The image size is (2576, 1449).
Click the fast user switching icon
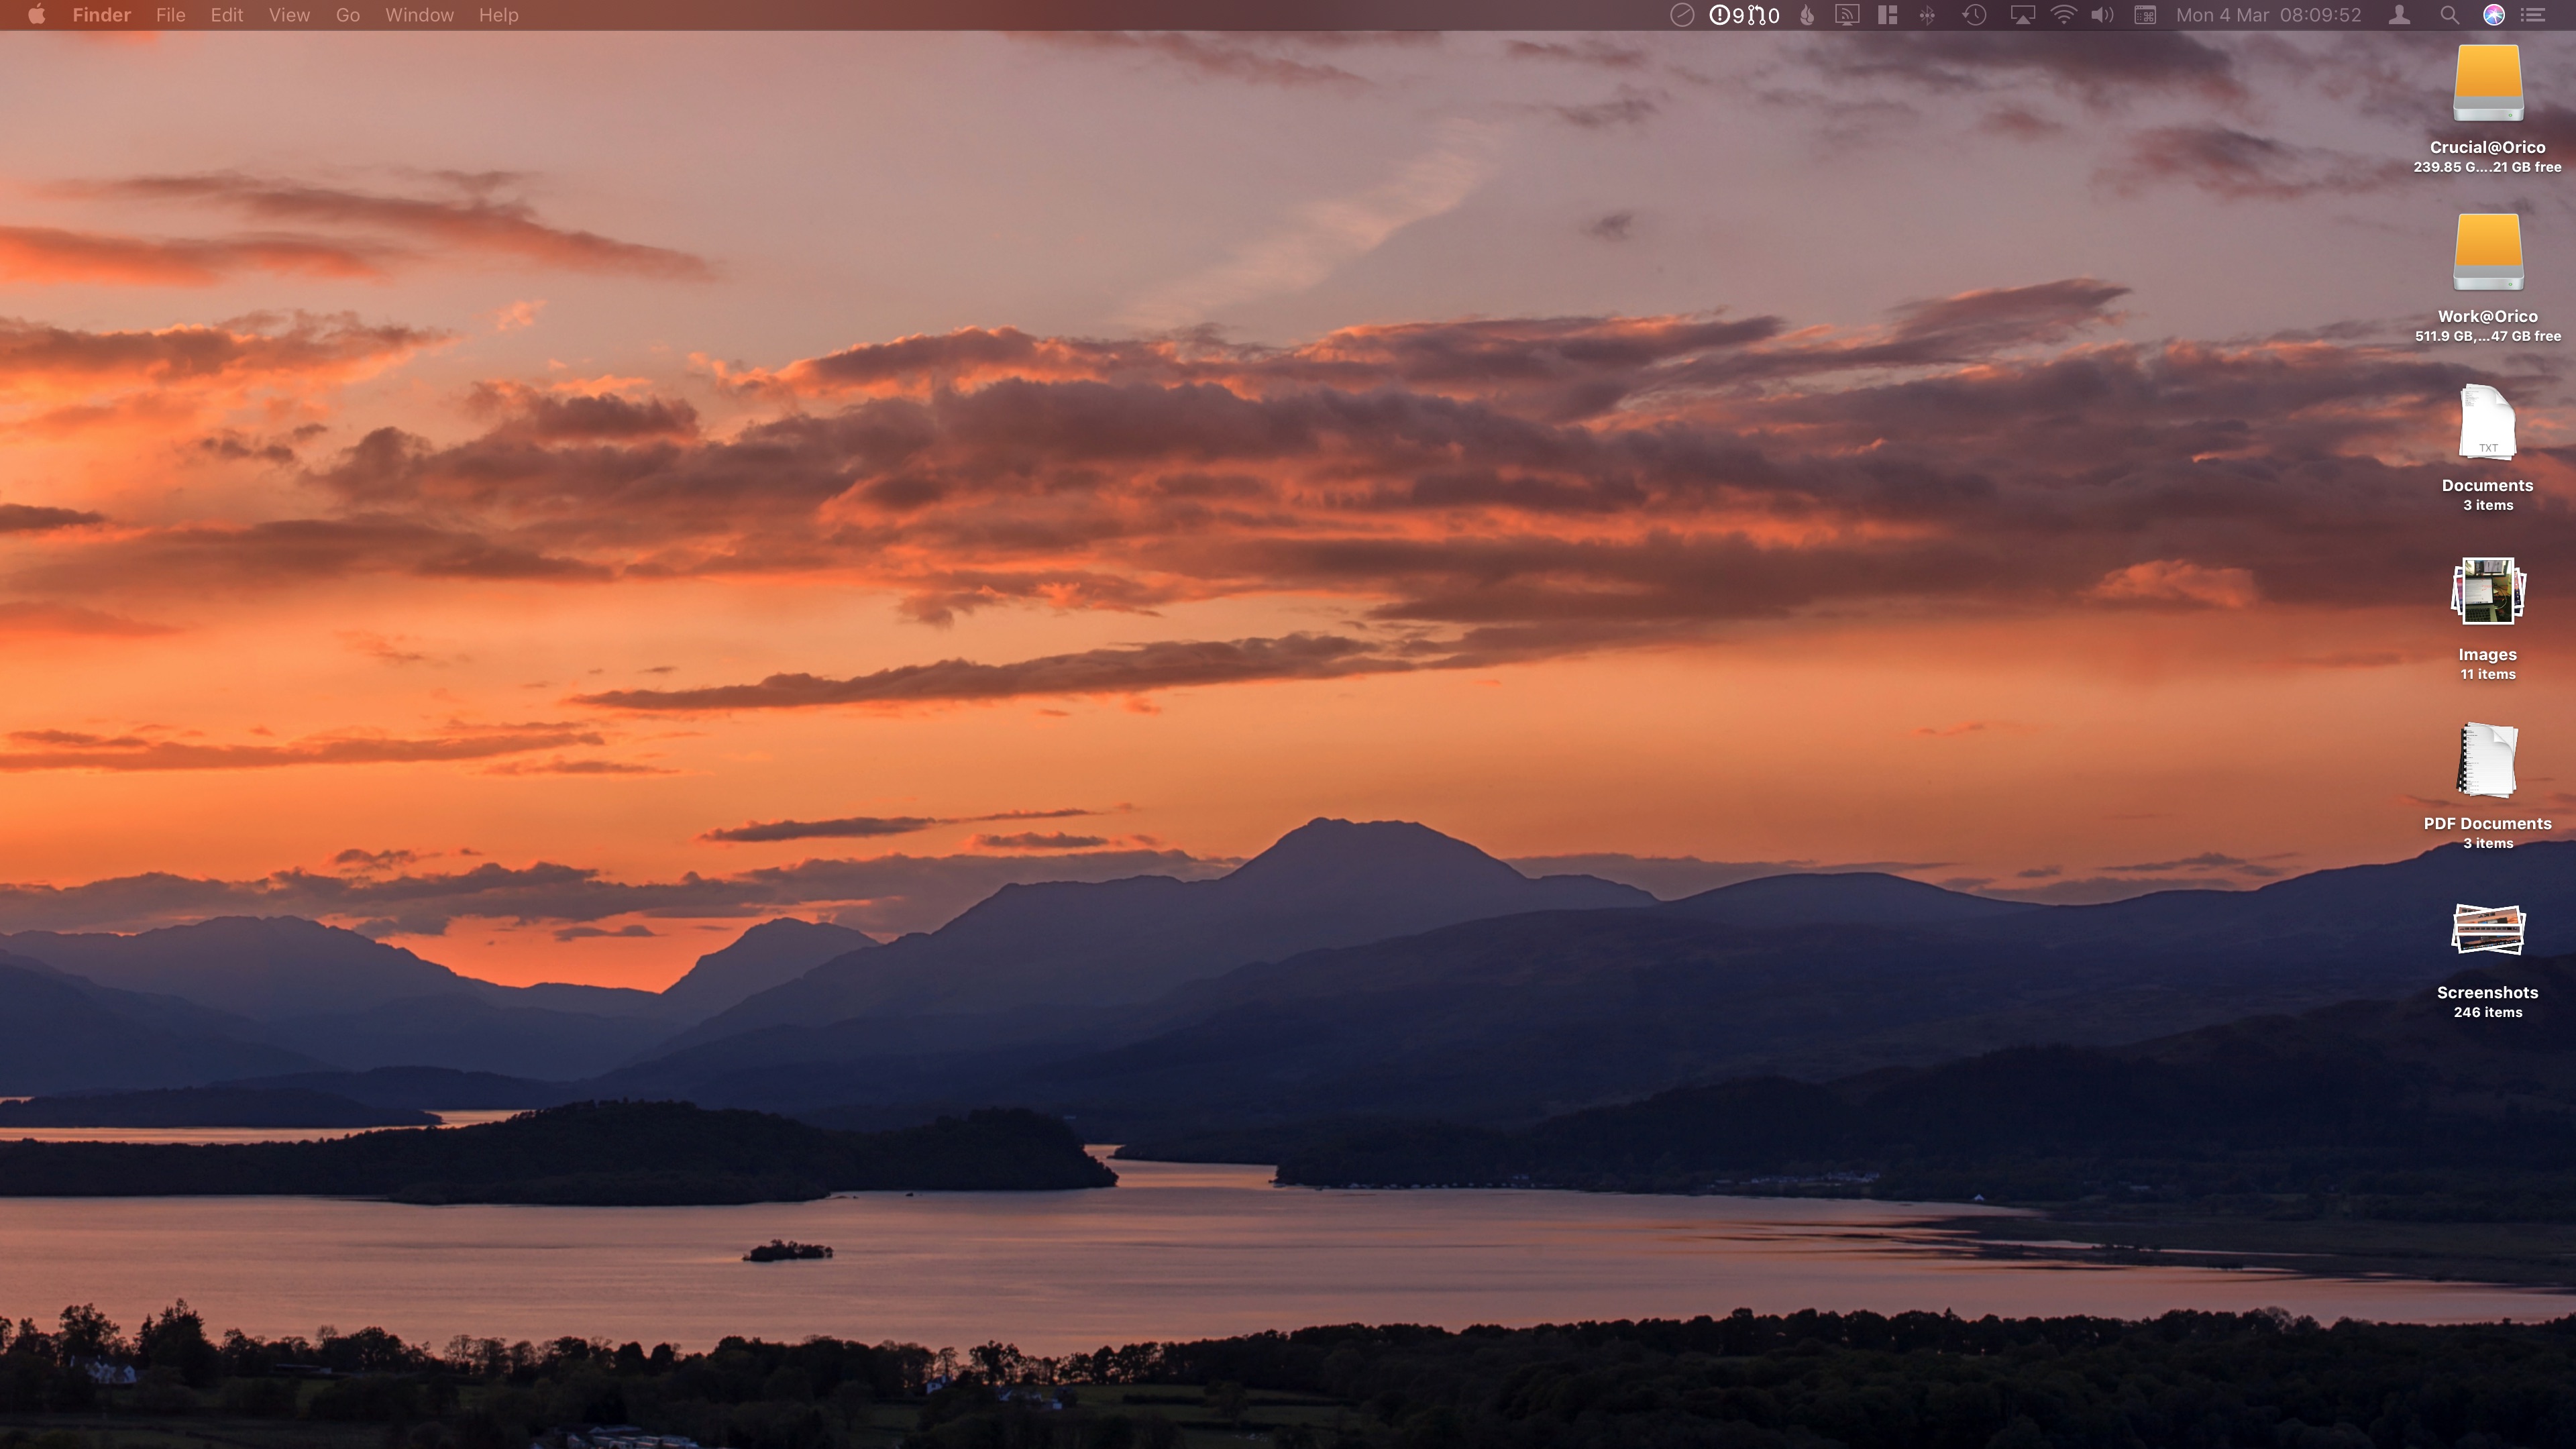[x=2399, y=15]
